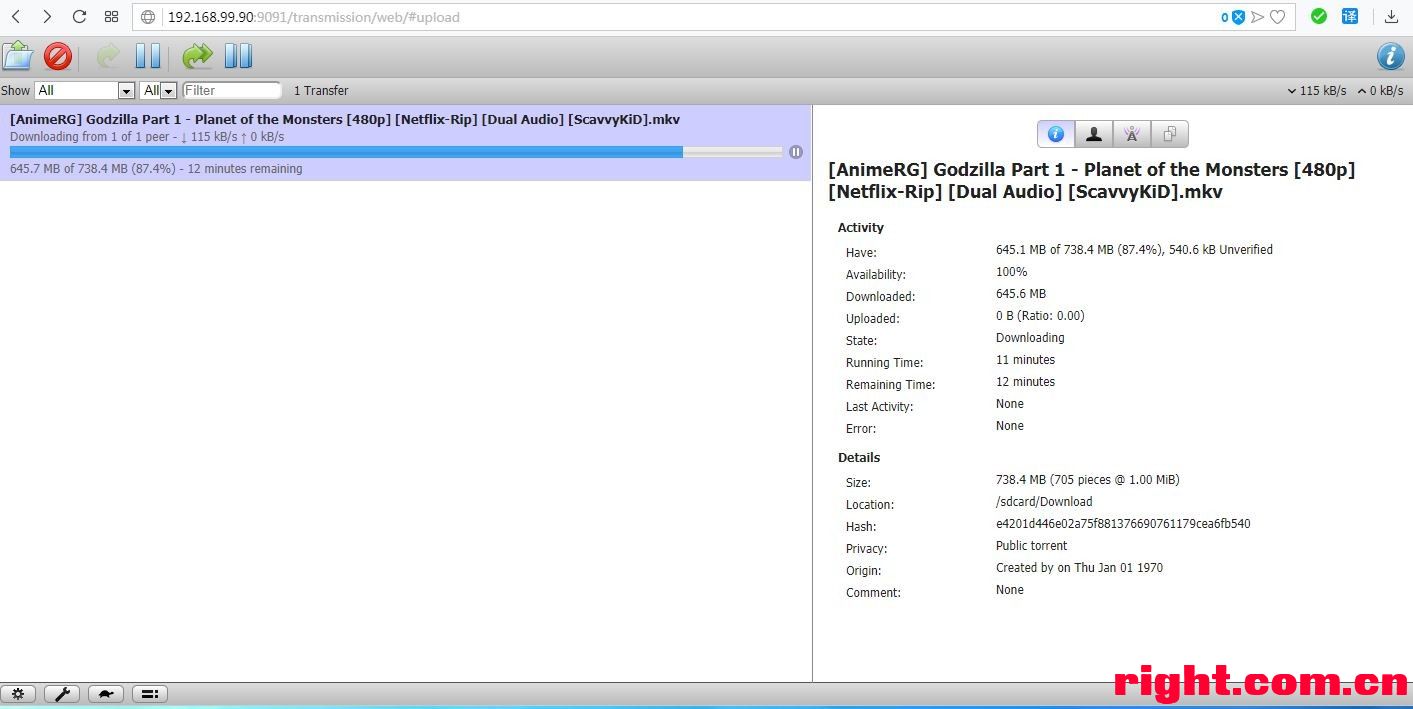This screenshot has width=1413, height=709.
Task: Focus the Filter text field
Action: coord(232,90)
